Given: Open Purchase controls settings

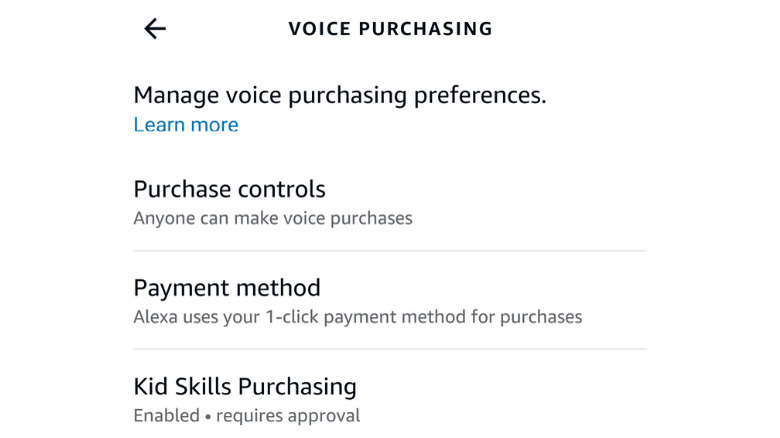Looking at the screenshot, I should coord(230,189).
